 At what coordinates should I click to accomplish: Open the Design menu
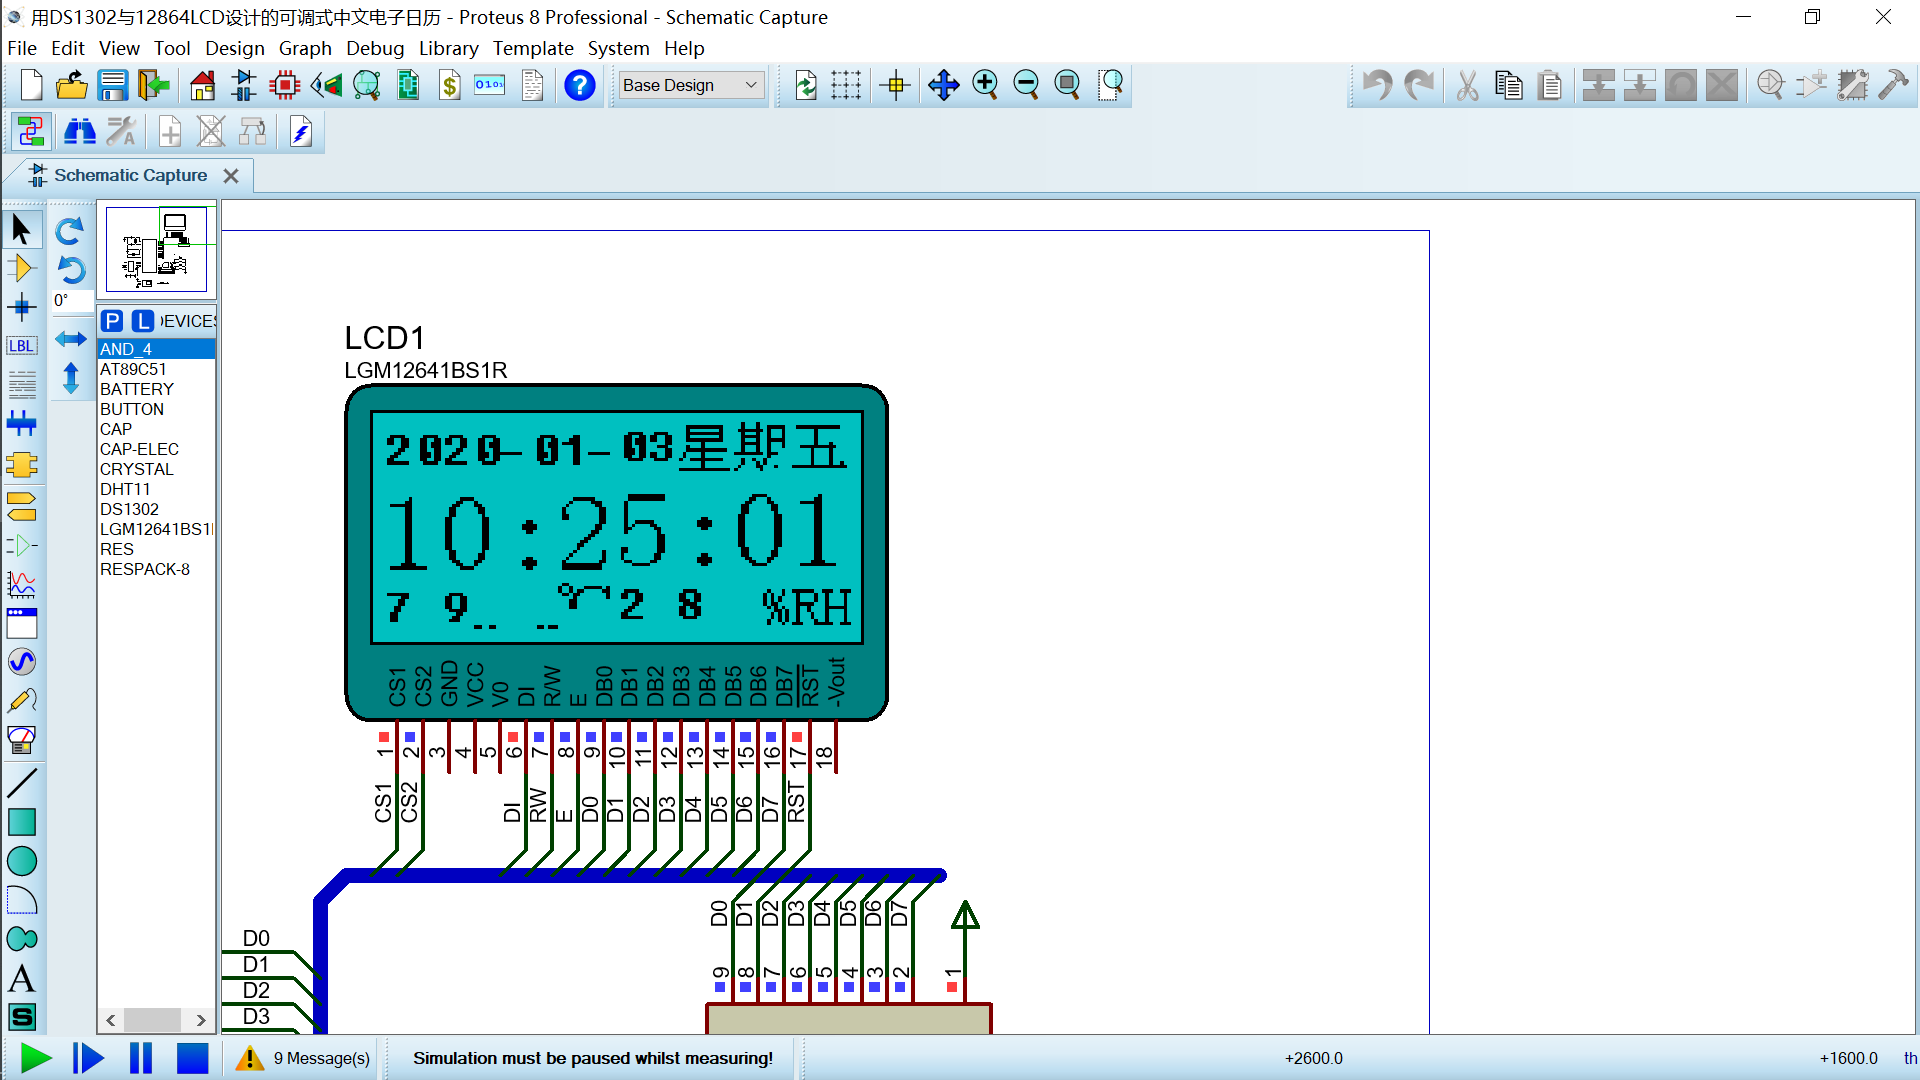click(x=235, y=48)
